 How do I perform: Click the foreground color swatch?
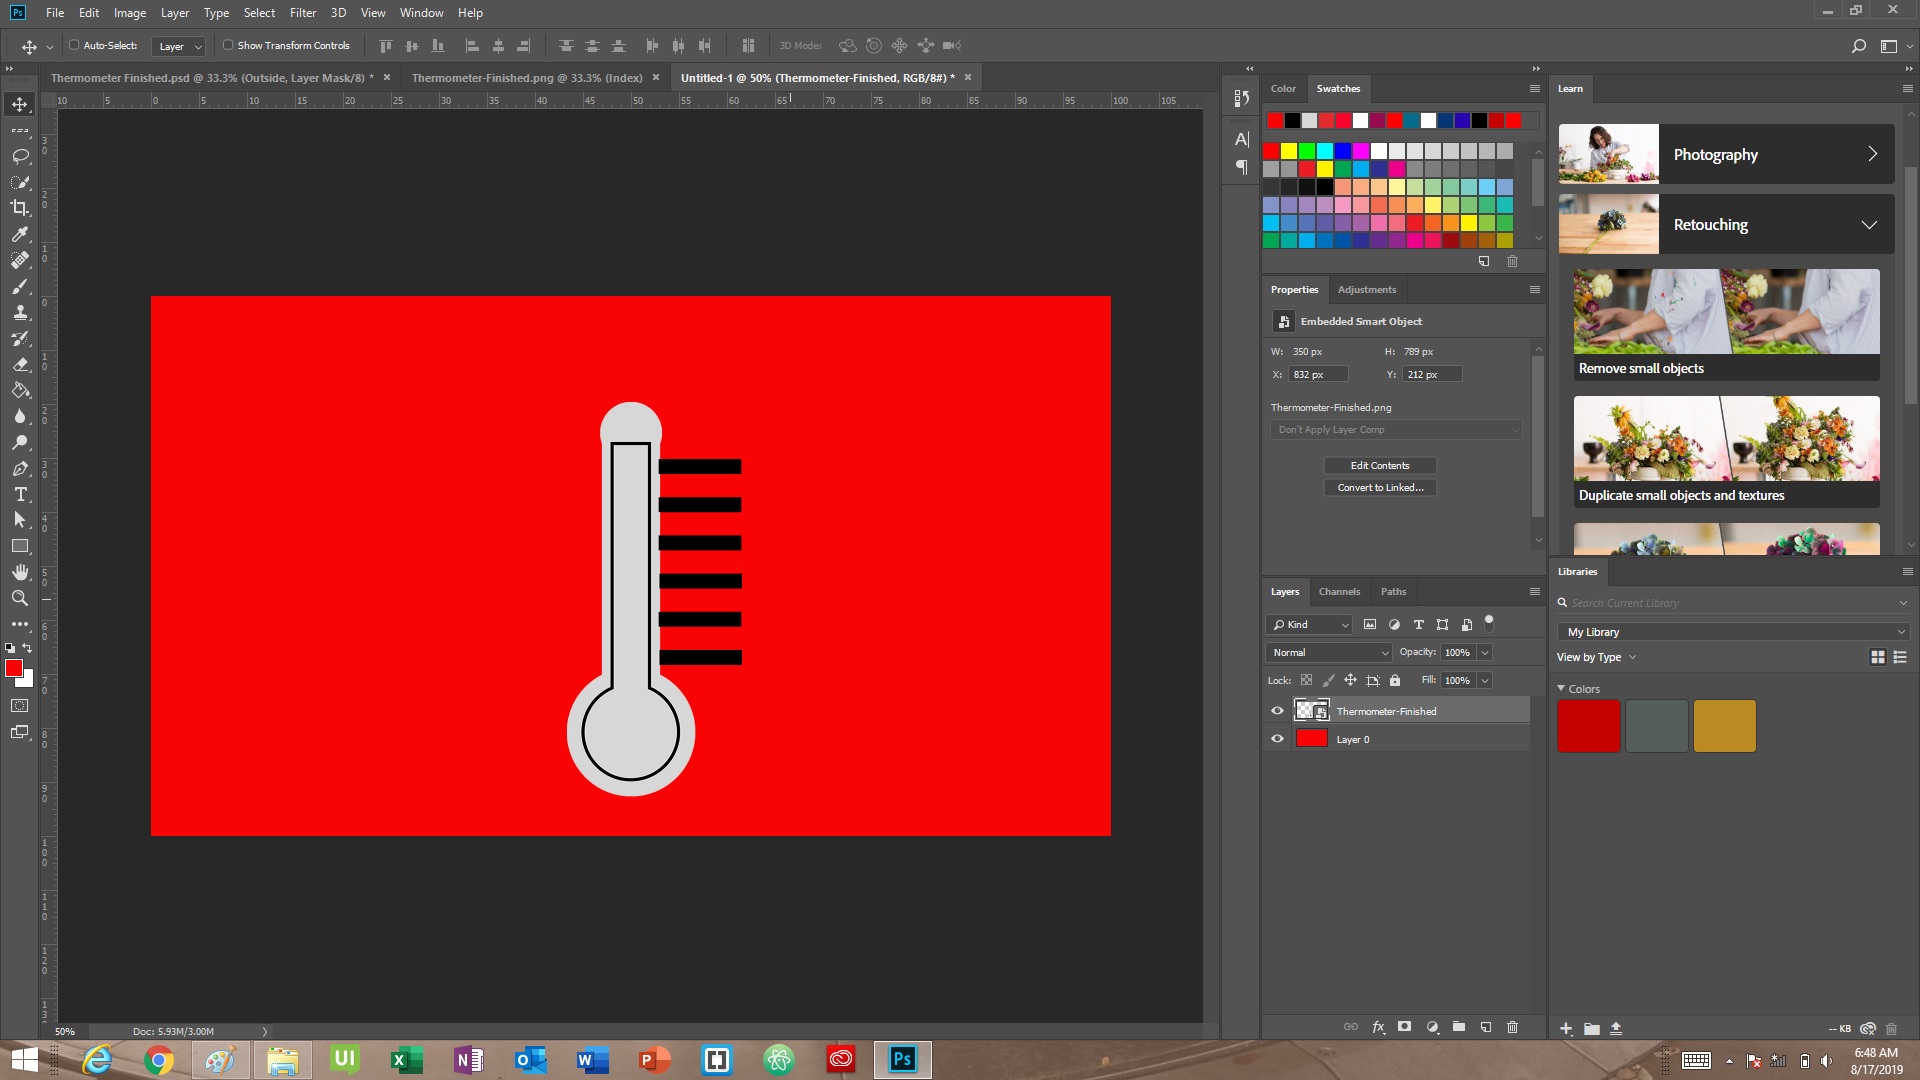click(x=13, y=668)
